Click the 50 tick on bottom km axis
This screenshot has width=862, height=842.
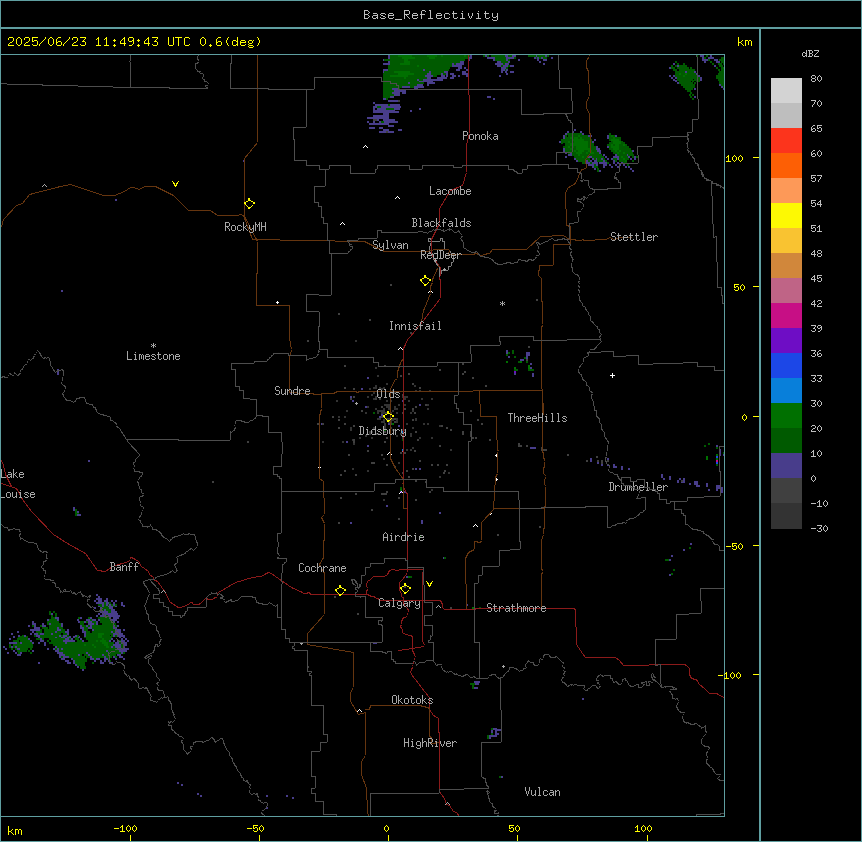pyautogui.click(x=514, y=828)
